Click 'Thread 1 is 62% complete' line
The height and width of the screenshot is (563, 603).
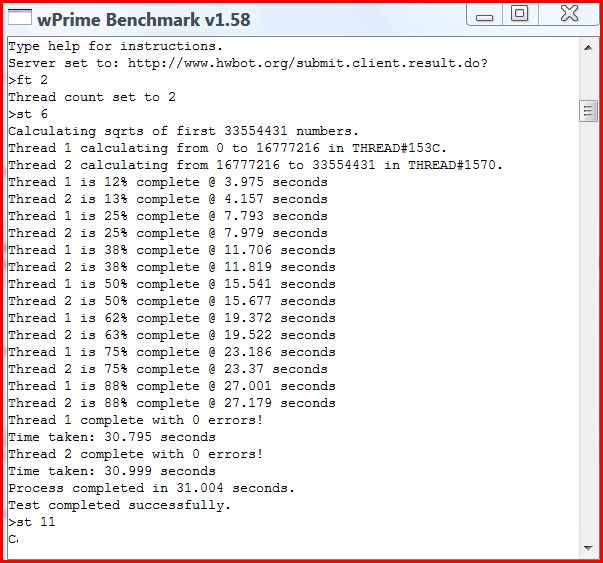coord(172,318)
